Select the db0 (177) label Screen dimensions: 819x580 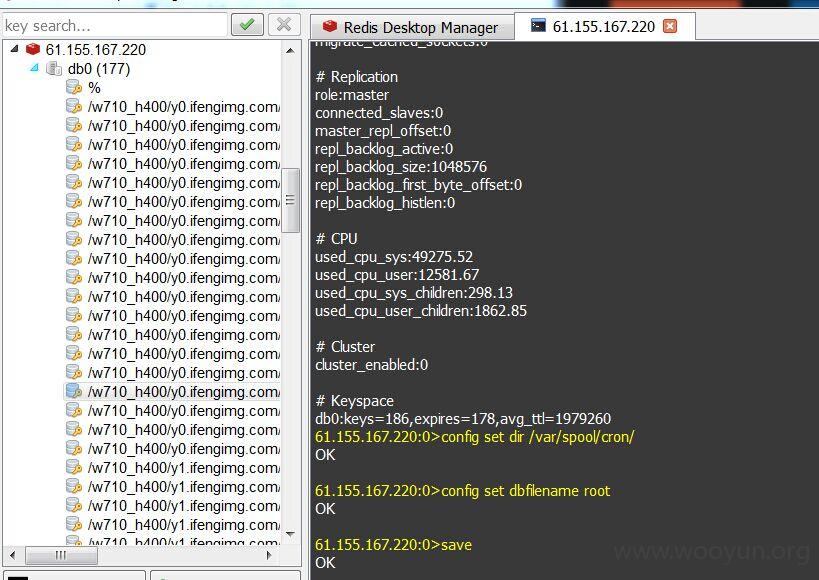99,69
